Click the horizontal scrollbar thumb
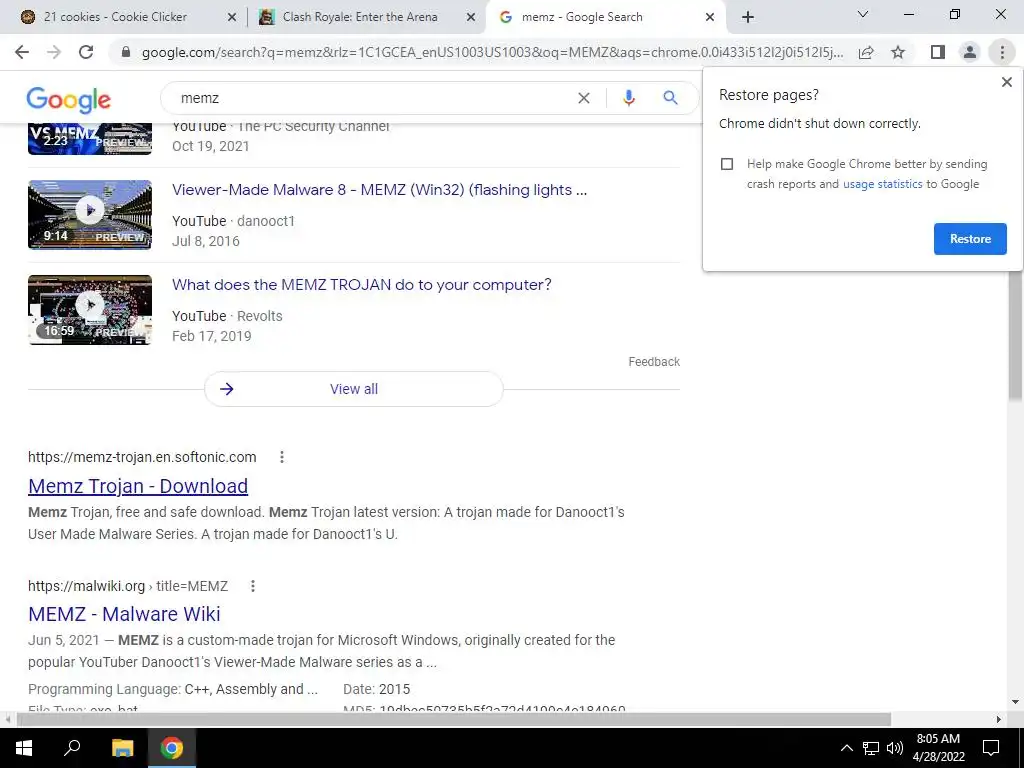The height and width of the screenshot is (768, 1024). (454, 720)
